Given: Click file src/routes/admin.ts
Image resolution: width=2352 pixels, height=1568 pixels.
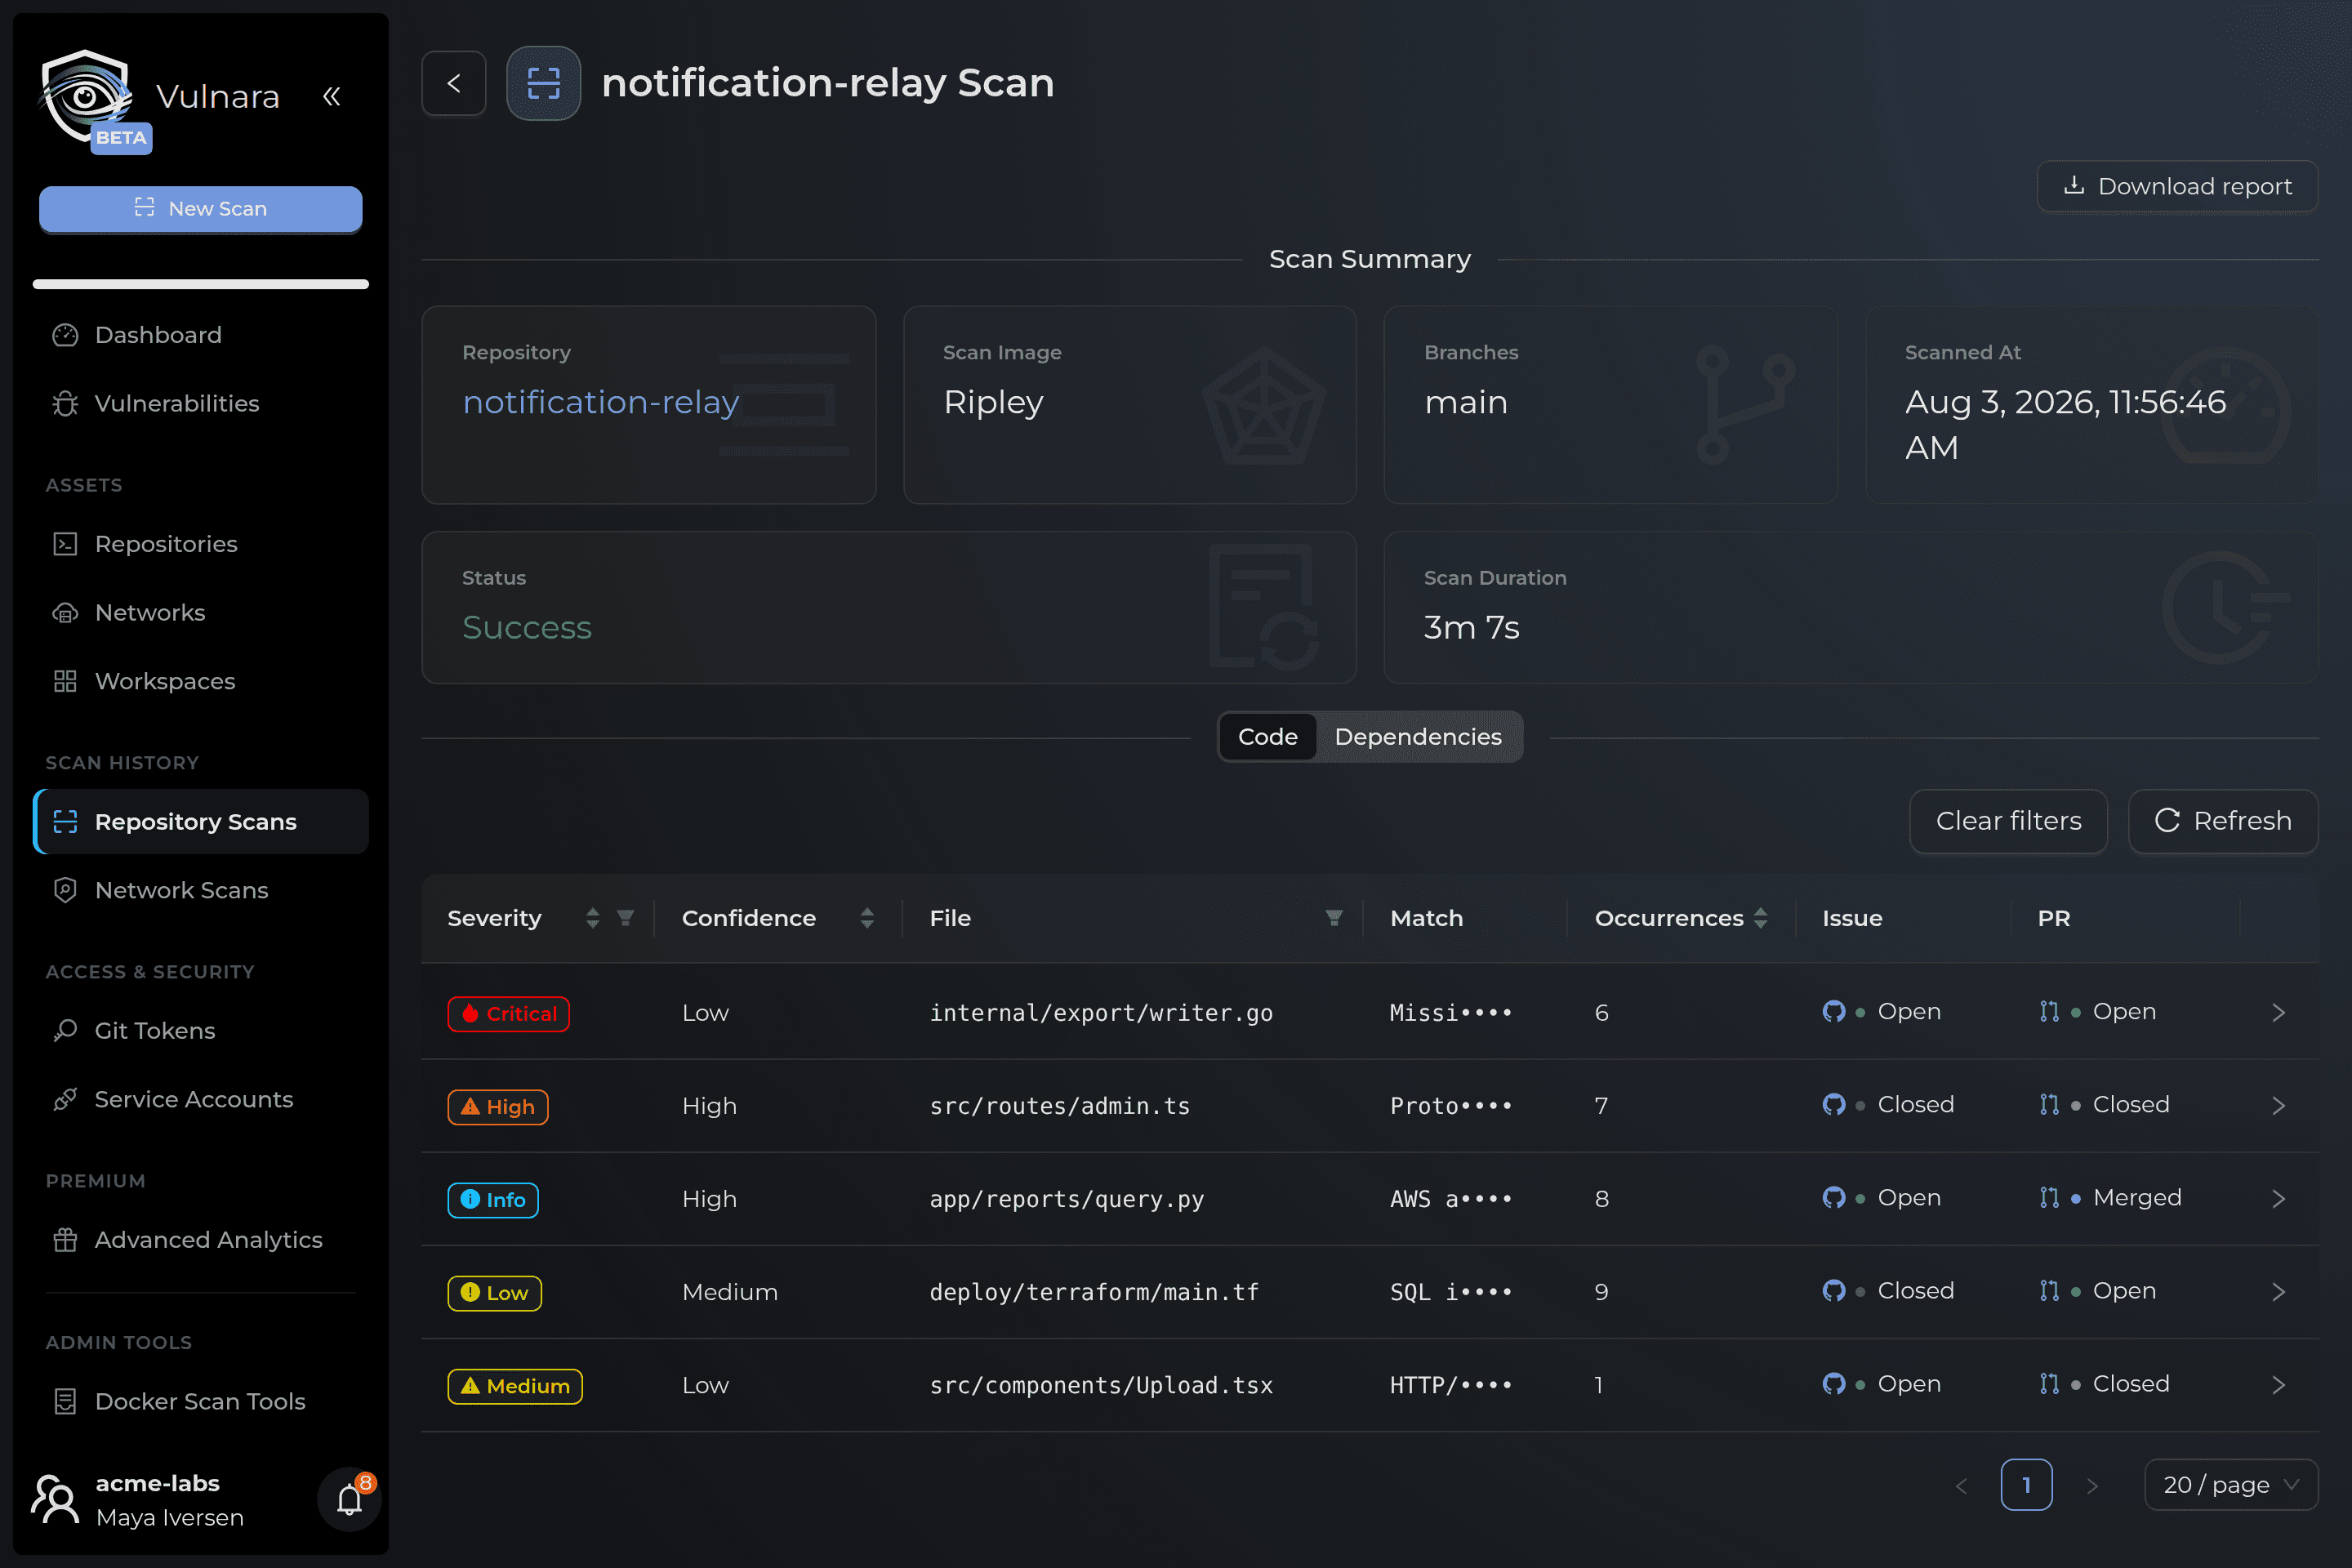Looking at the screenshot, I should click(1060, 1106).
